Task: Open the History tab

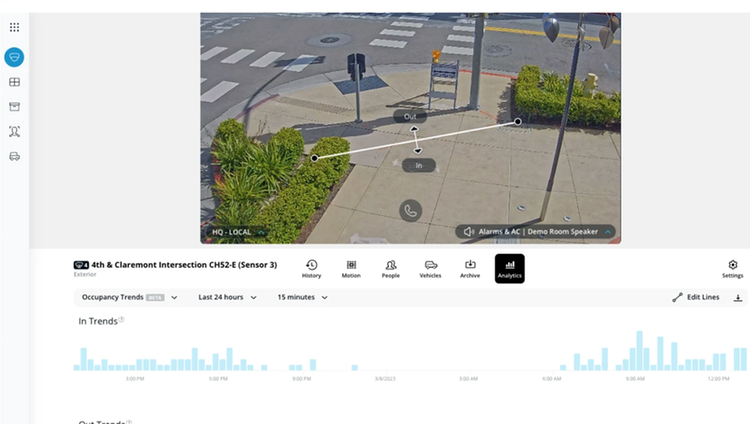Action: click(311, 268)
